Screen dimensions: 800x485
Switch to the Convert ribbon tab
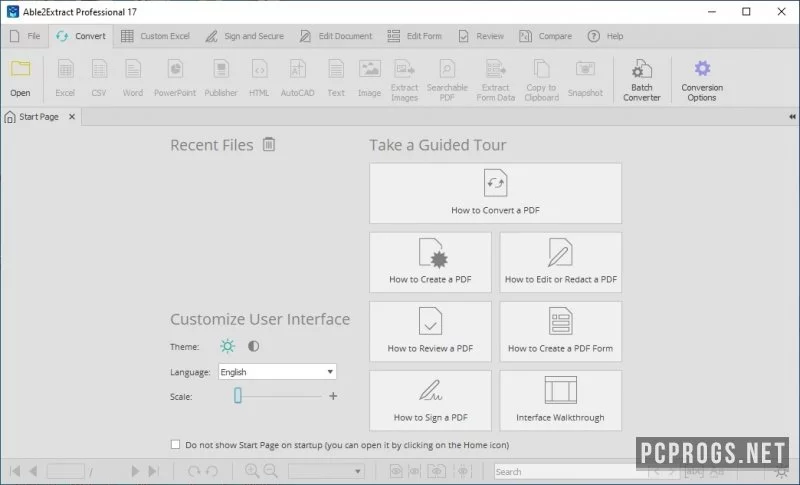click(x=81, y=36)
